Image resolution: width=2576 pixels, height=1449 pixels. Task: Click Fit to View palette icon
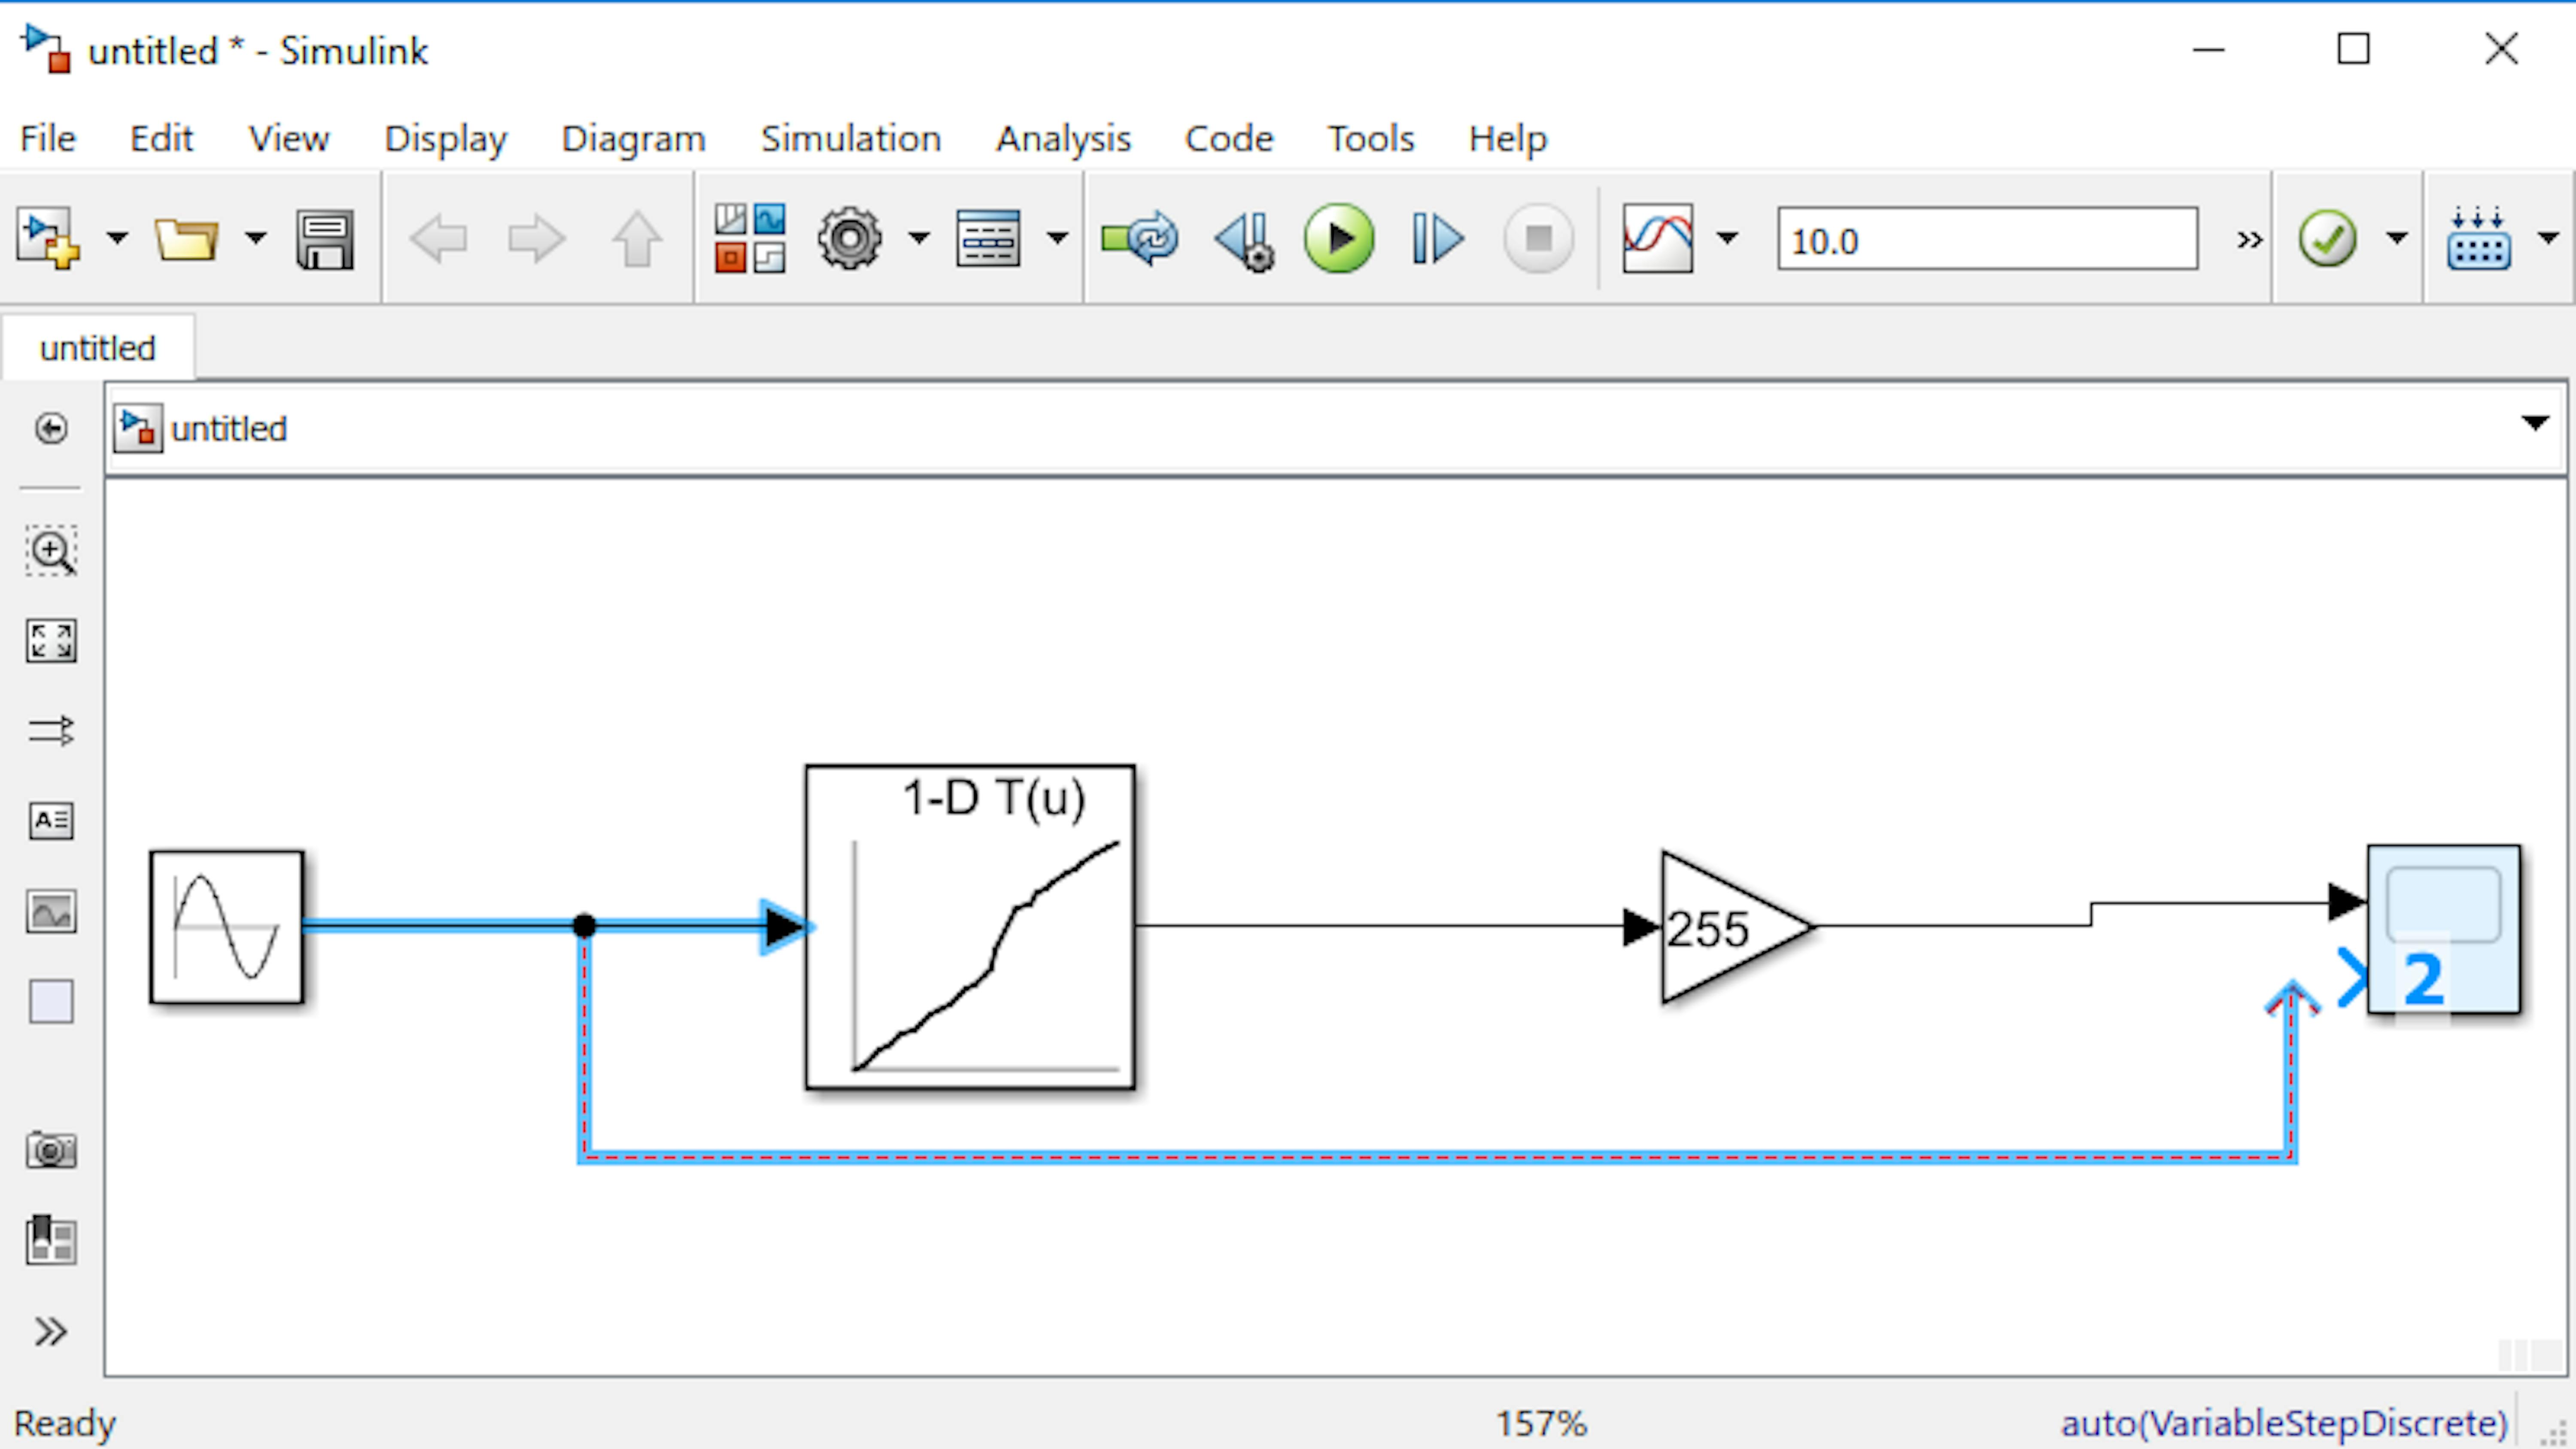[51, 641]
